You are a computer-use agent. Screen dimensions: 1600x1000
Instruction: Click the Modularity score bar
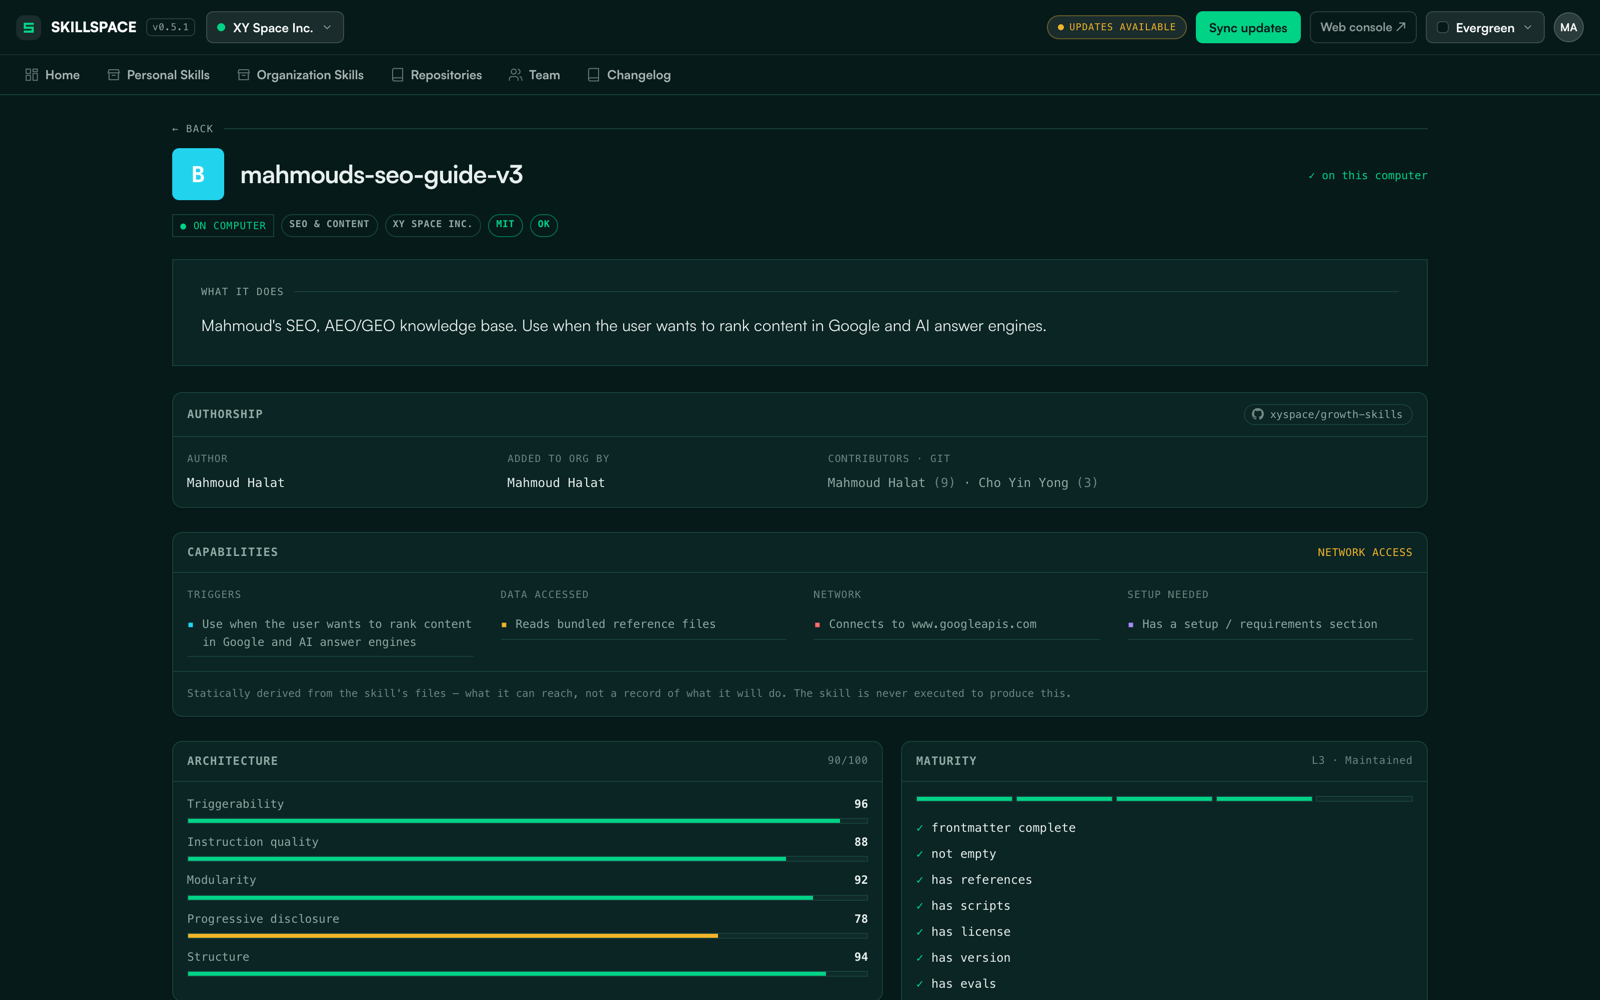click(x=527, y=898)
